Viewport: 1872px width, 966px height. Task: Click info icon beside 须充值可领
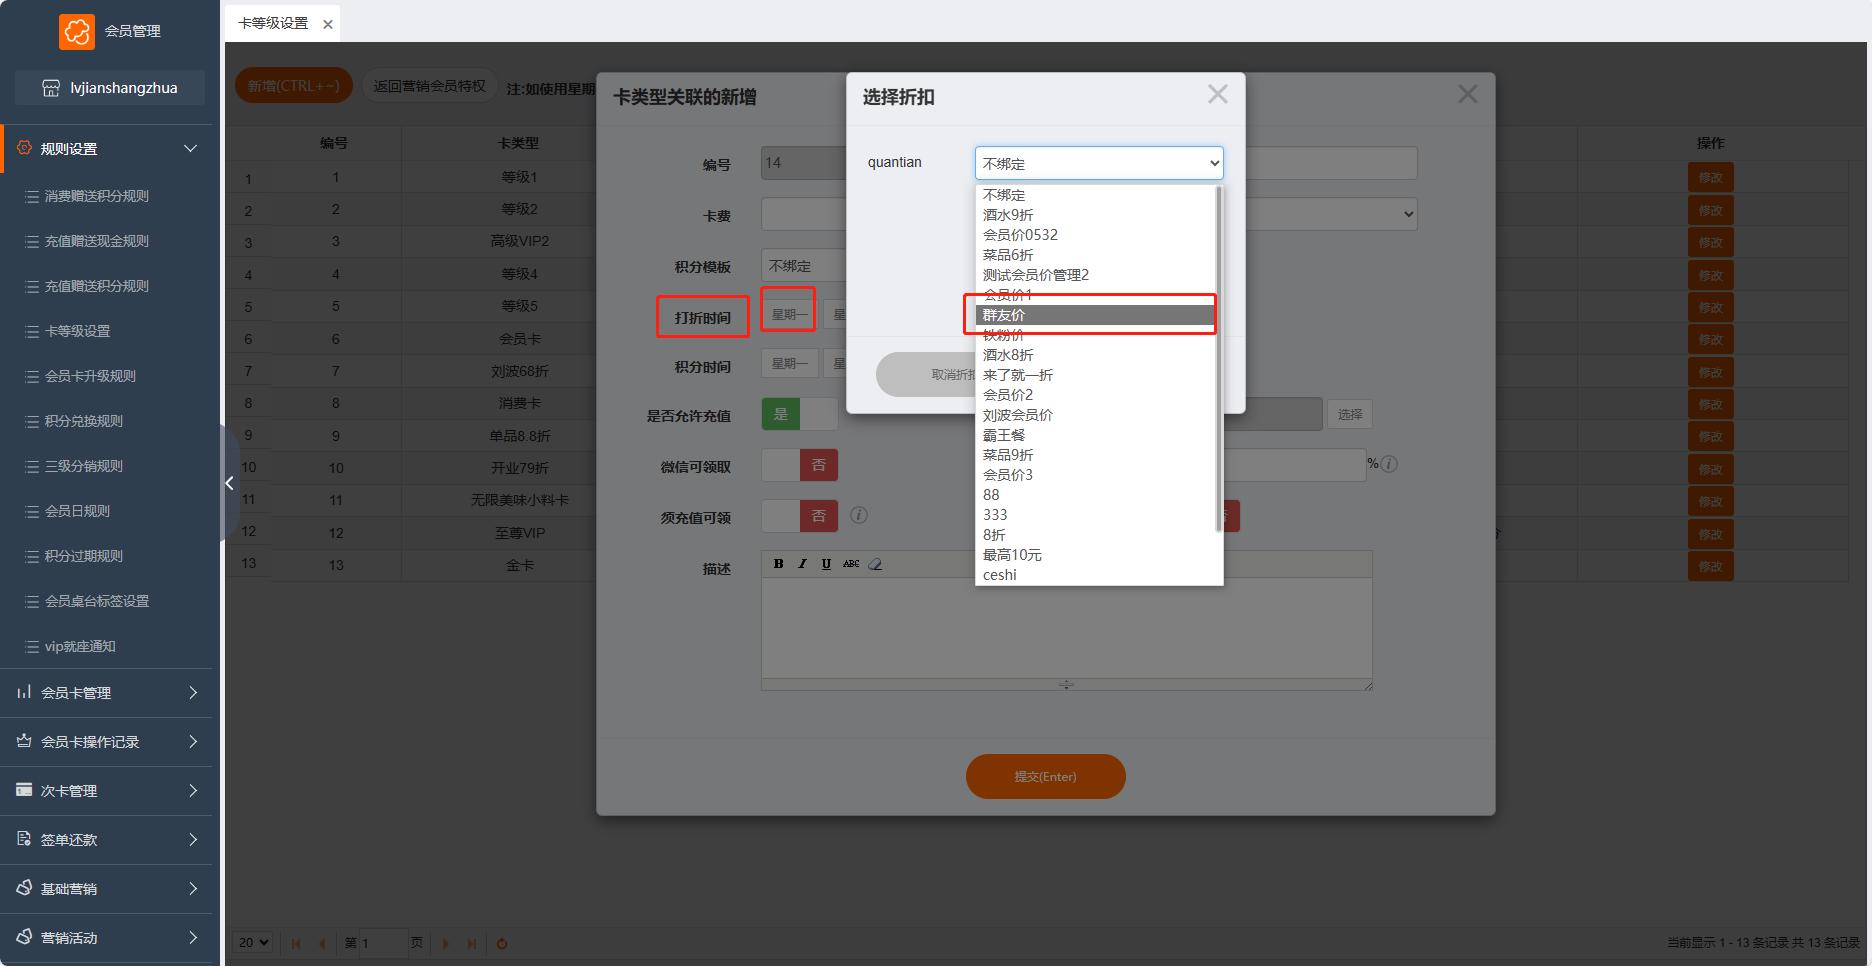click(858, 515)
